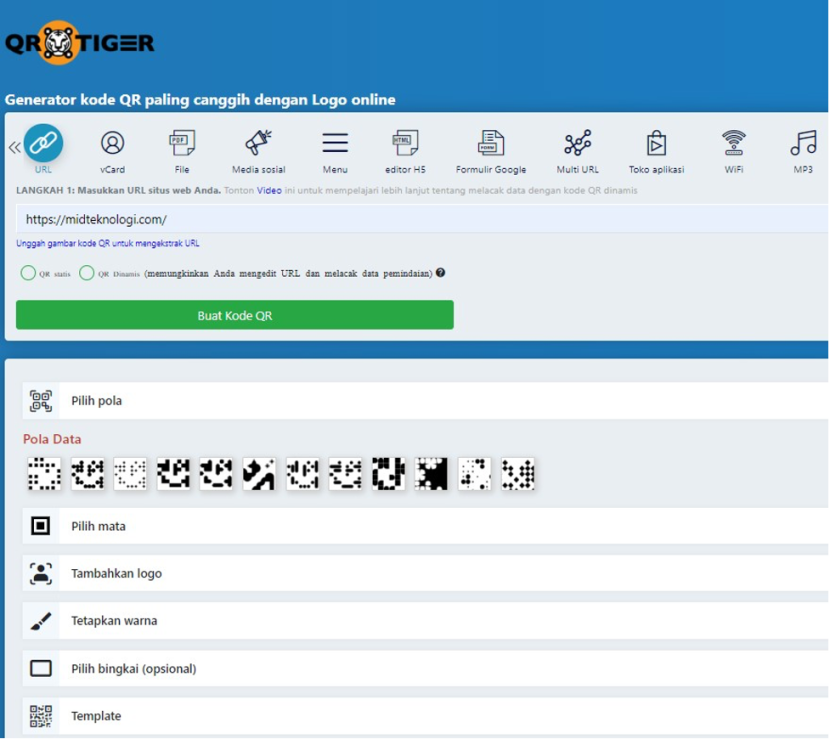
Task: Choose the File PDF icon
Action: (x=182, y=143)
